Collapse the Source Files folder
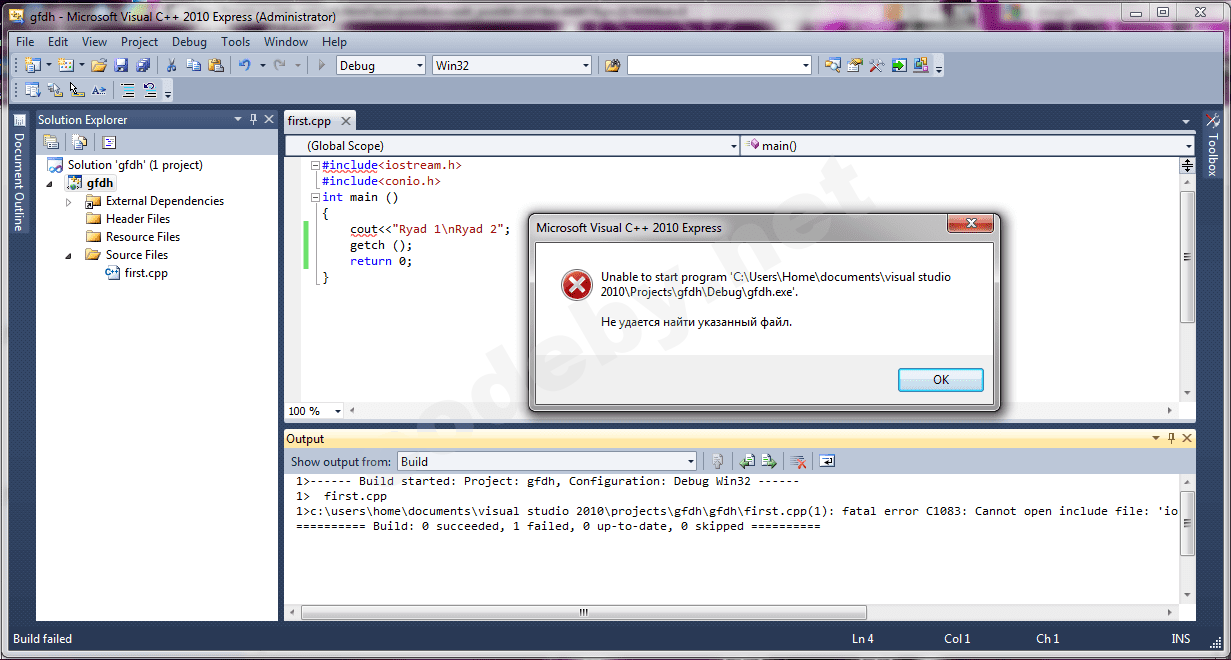The image size is (1231, 660). [x=69, y=256]
